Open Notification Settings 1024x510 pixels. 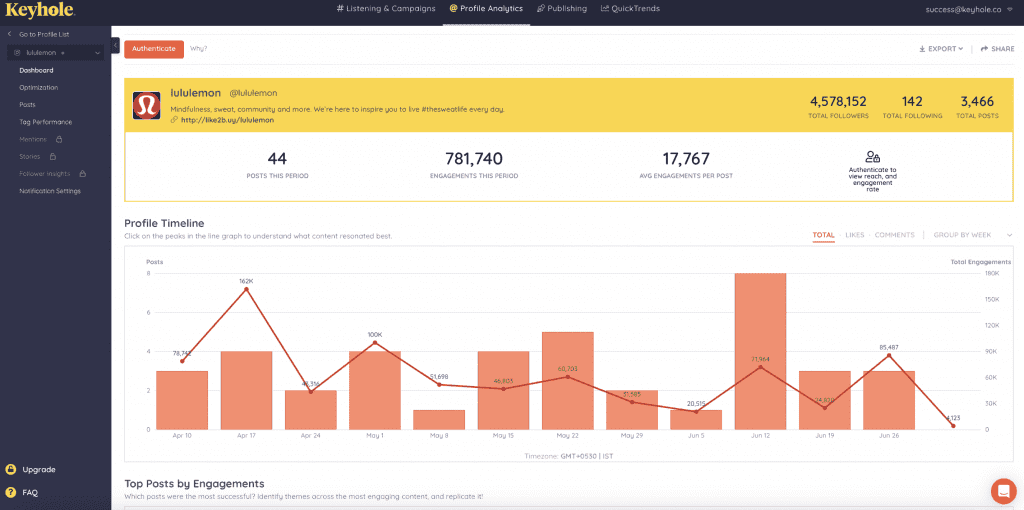tap(50, 191)
